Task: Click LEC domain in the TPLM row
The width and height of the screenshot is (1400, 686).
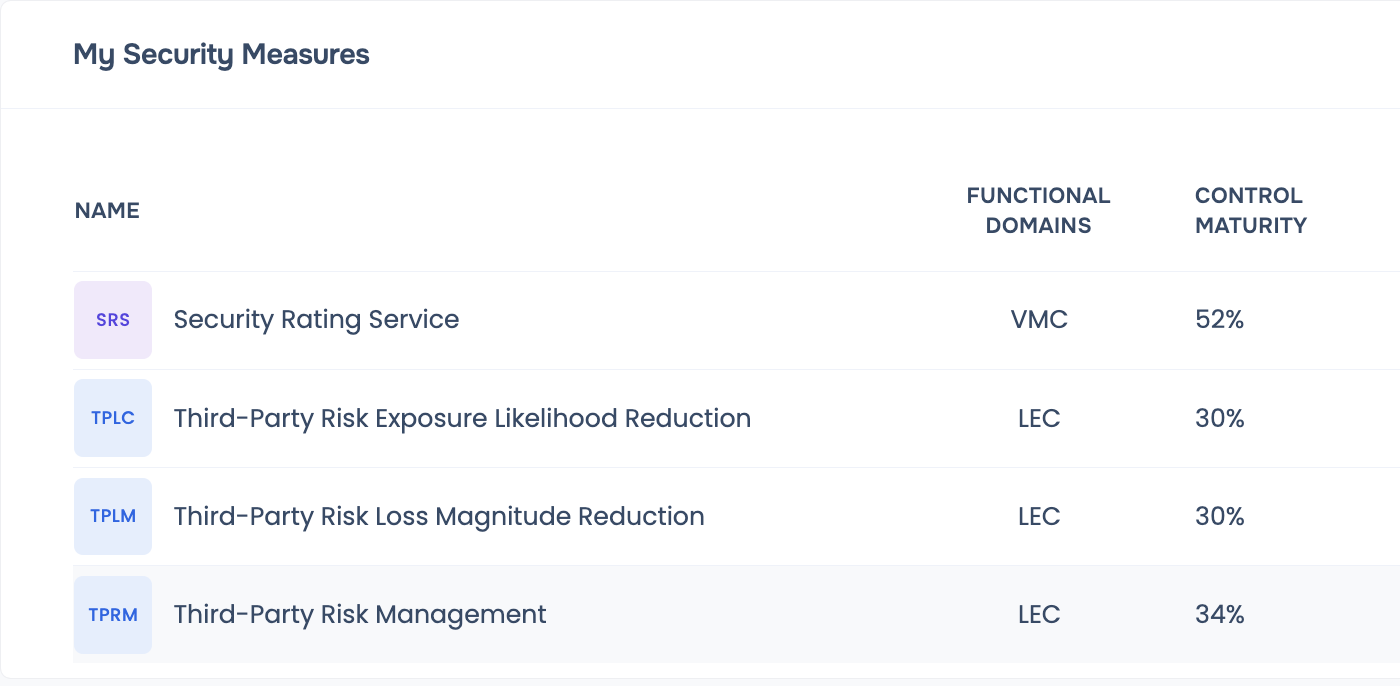Action: point(1039,516)
